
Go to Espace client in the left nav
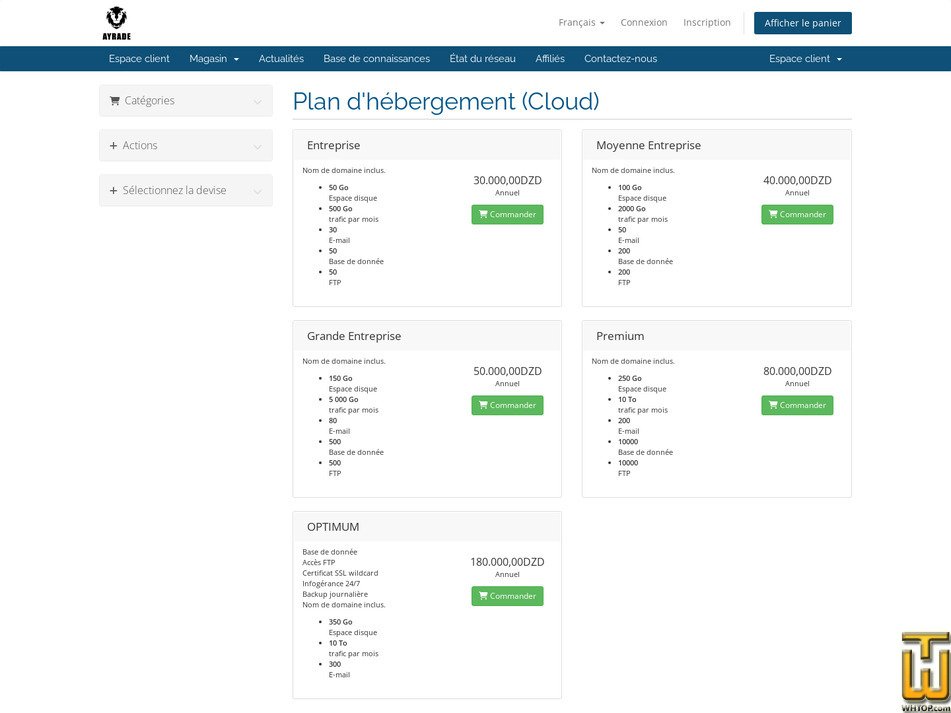139,59
